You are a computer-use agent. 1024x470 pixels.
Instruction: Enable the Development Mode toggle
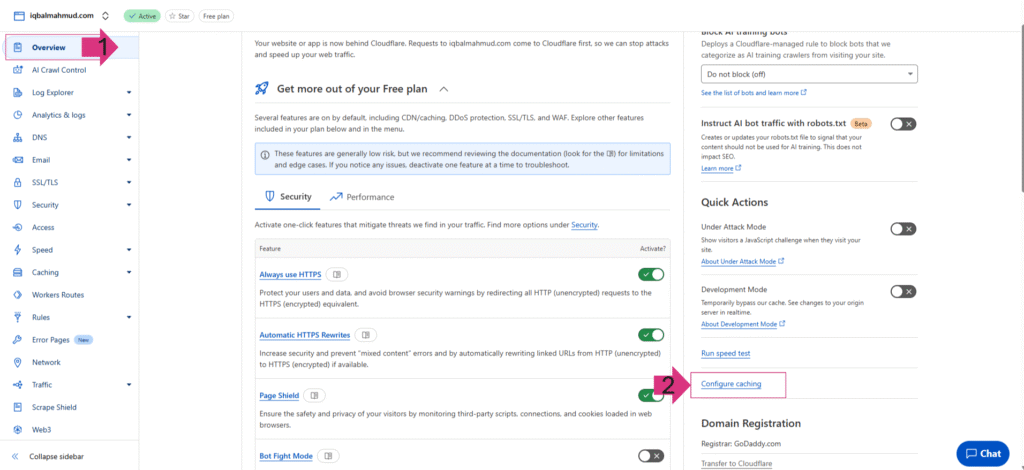pos(903,291)
